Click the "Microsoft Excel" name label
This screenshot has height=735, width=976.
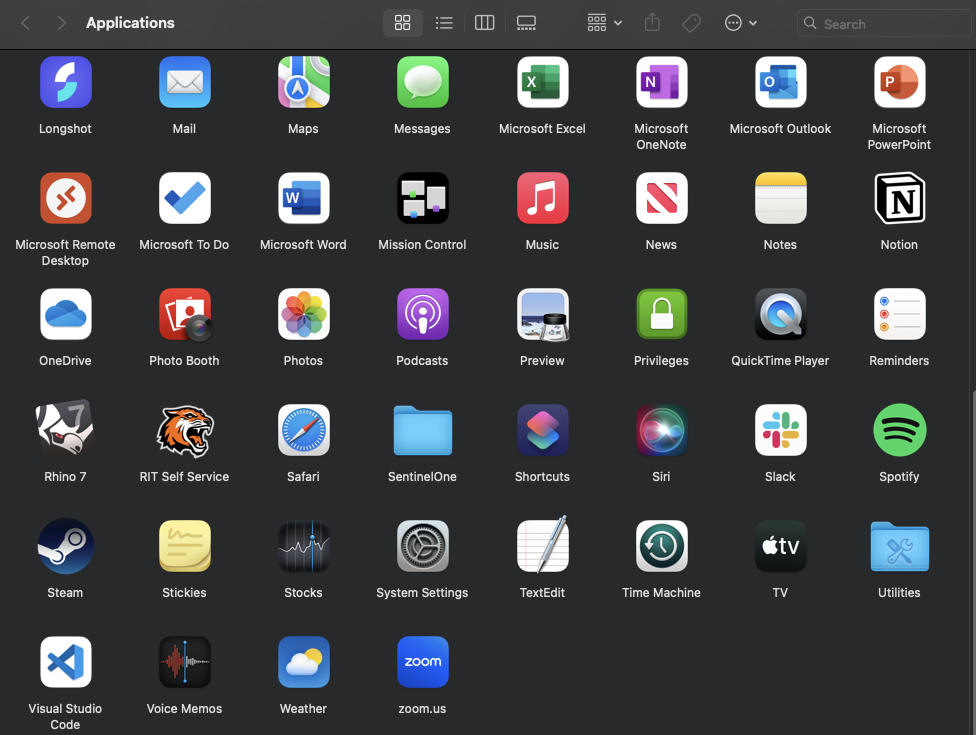pyautogui.click(x=542, y=129)
